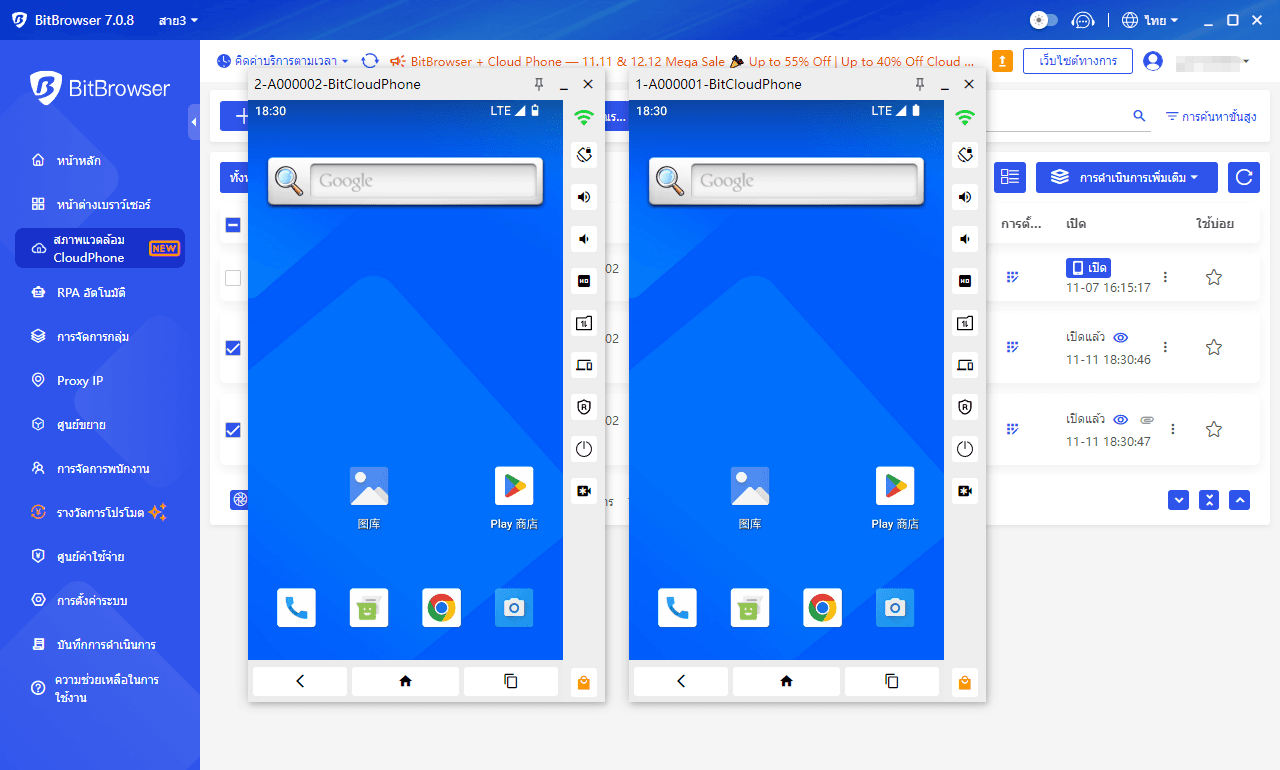This screenshot has width=1280, height=770.
Task: Uncheck the second row's checked checkbox
Action: pos(233,348)
